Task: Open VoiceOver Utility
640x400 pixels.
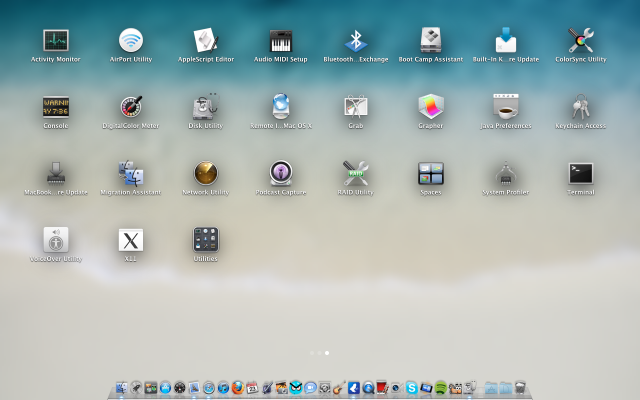Action: tap(56, 240)
